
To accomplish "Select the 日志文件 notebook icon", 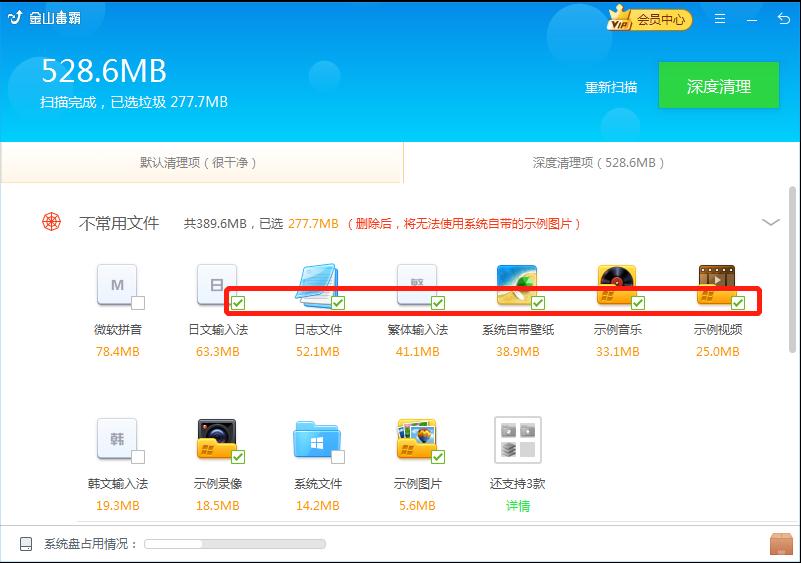I will (317, 285).
